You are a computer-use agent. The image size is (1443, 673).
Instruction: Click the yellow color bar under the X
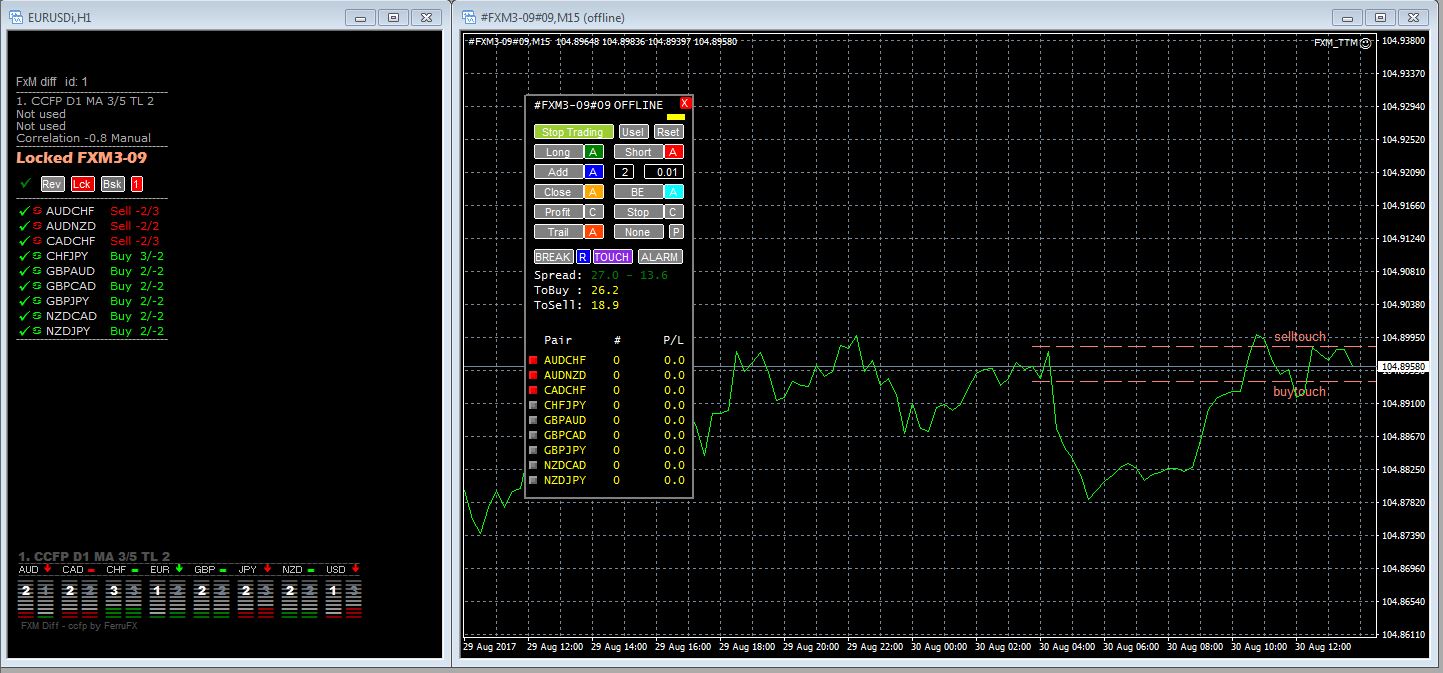click(676, 117)
